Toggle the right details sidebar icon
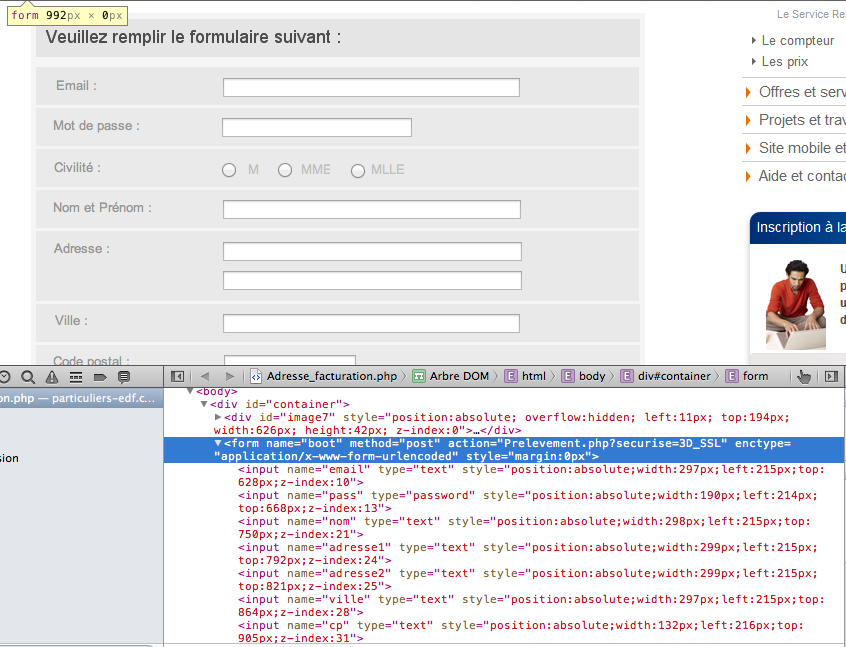Viewport: 846px width, 647px height. coord(831,376)
